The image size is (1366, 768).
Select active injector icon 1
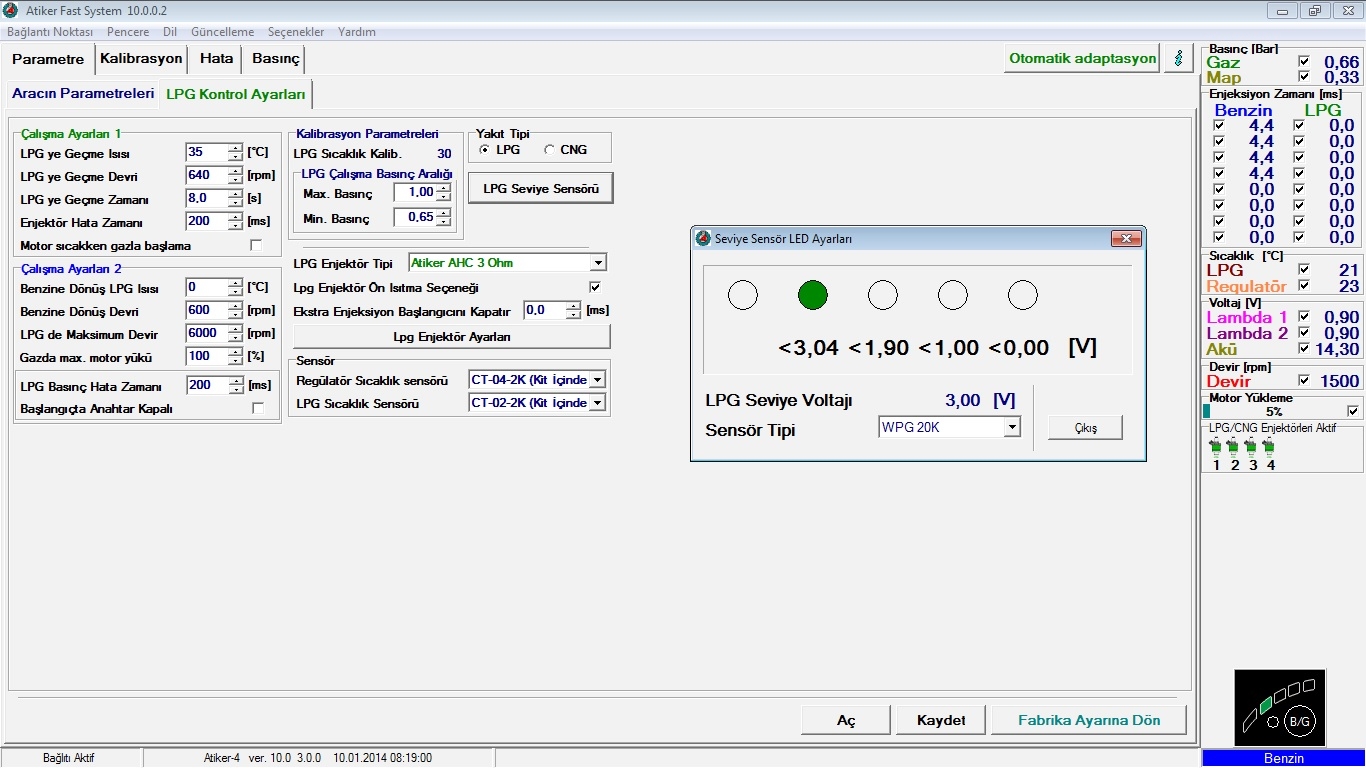[1216, 447]
